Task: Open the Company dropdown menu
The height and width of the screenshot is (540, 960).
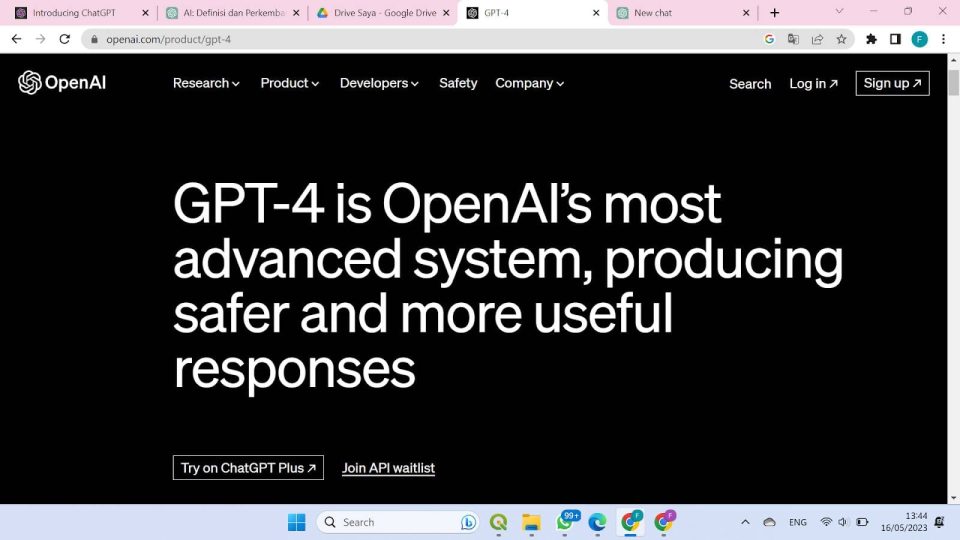Action: point(529,83)
